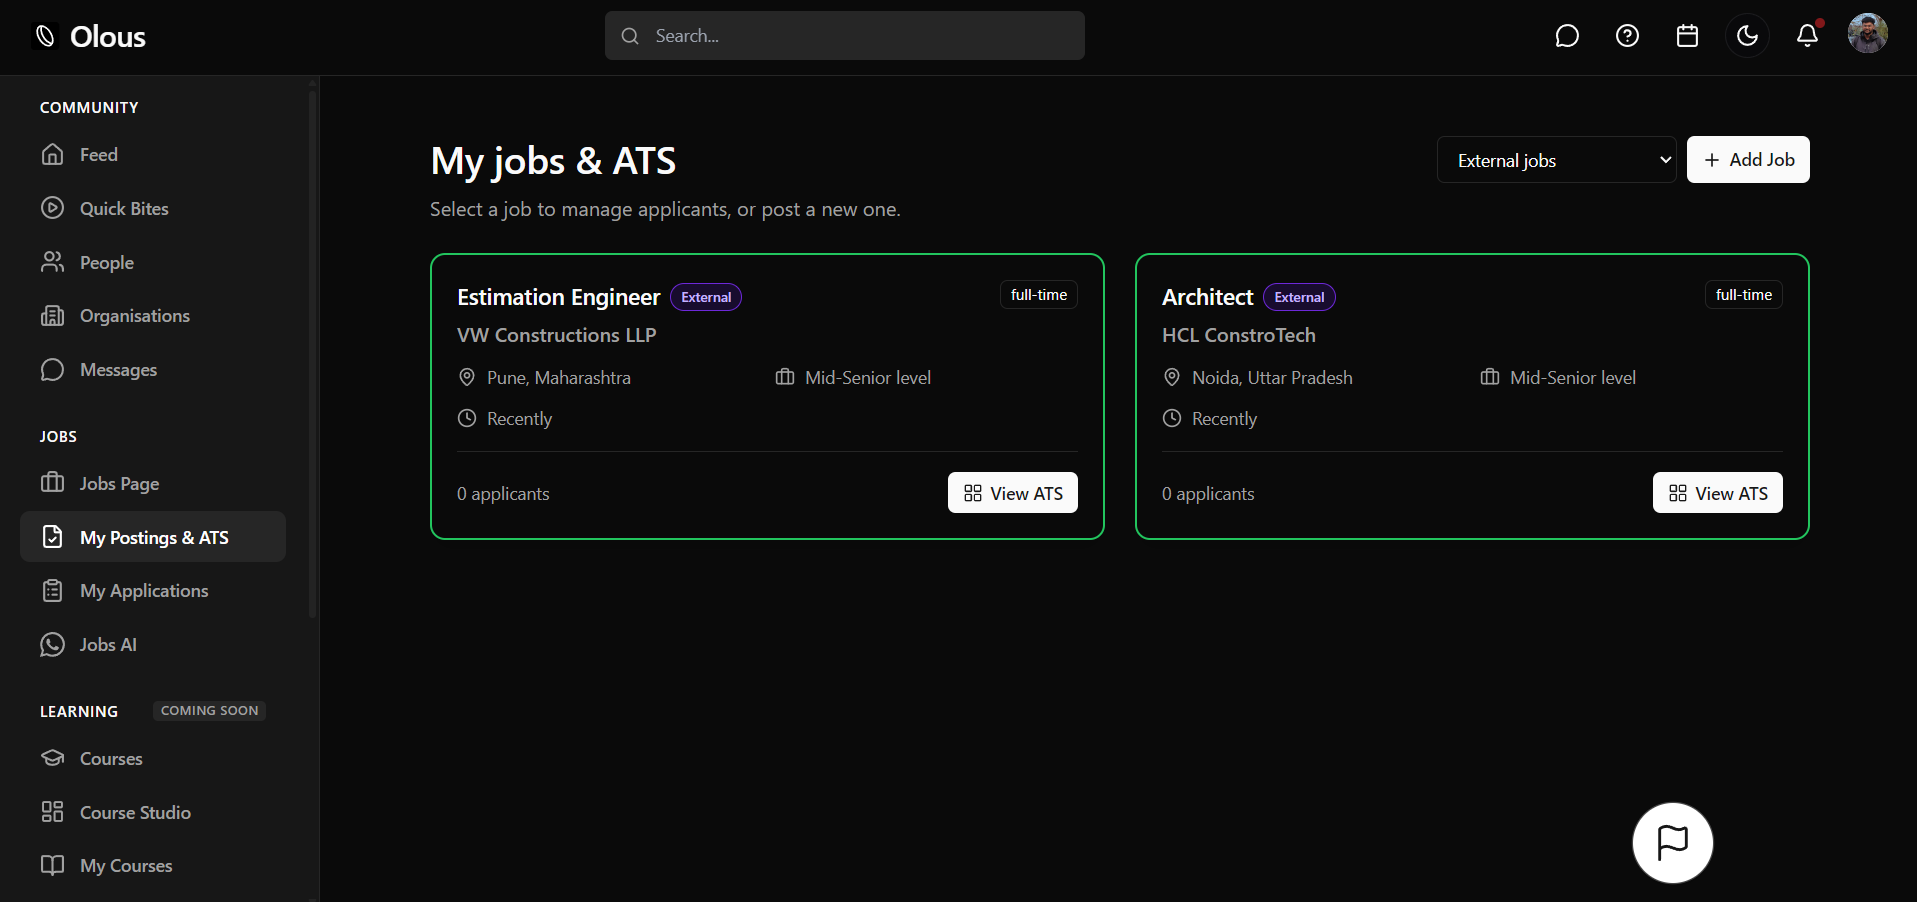The width and height of the screenshot is (1917, 902).
Task: Click the Organisations building icon
Action: [x=52, y=316]
